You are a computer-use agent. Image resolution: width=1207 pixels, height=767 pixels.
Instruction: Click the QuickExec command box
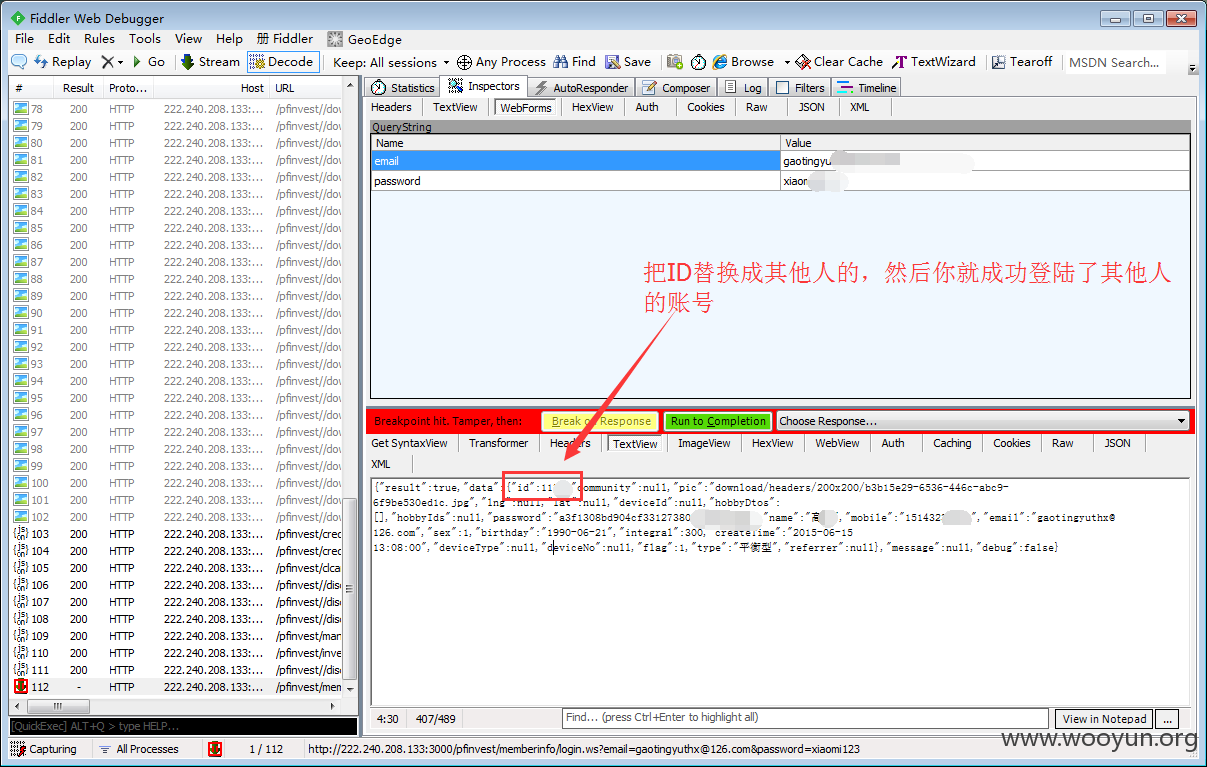[x=183, y=726]
